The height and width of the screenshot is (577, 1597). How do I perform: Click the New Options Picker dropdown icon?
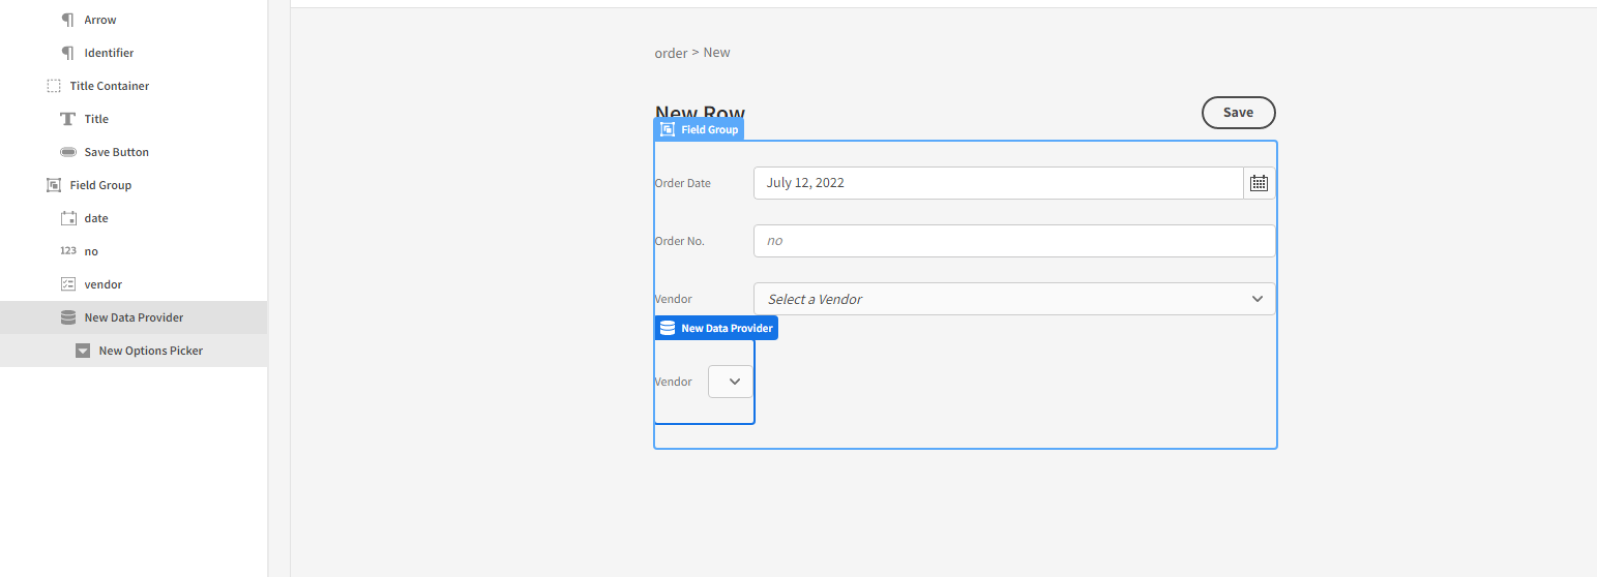tap(83, 351)
